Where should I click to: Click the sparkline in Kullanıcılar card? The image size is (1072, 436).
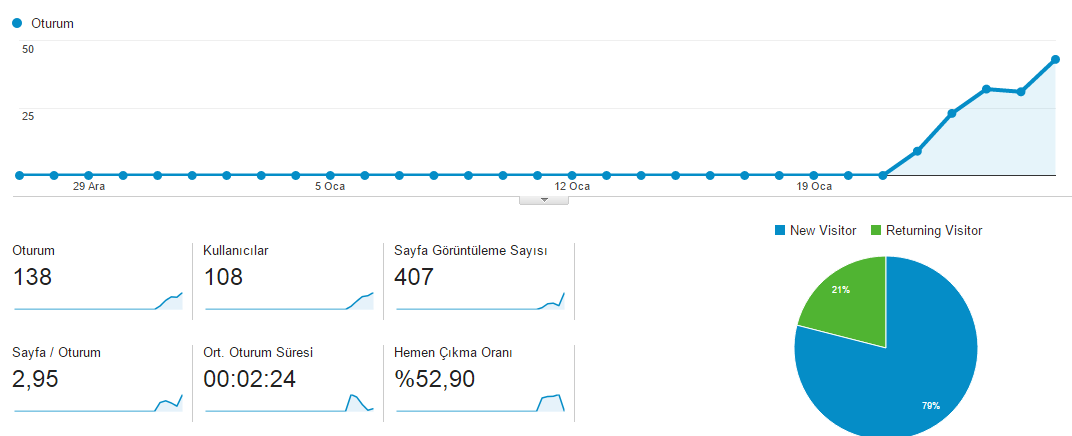[x=289, y=301]
